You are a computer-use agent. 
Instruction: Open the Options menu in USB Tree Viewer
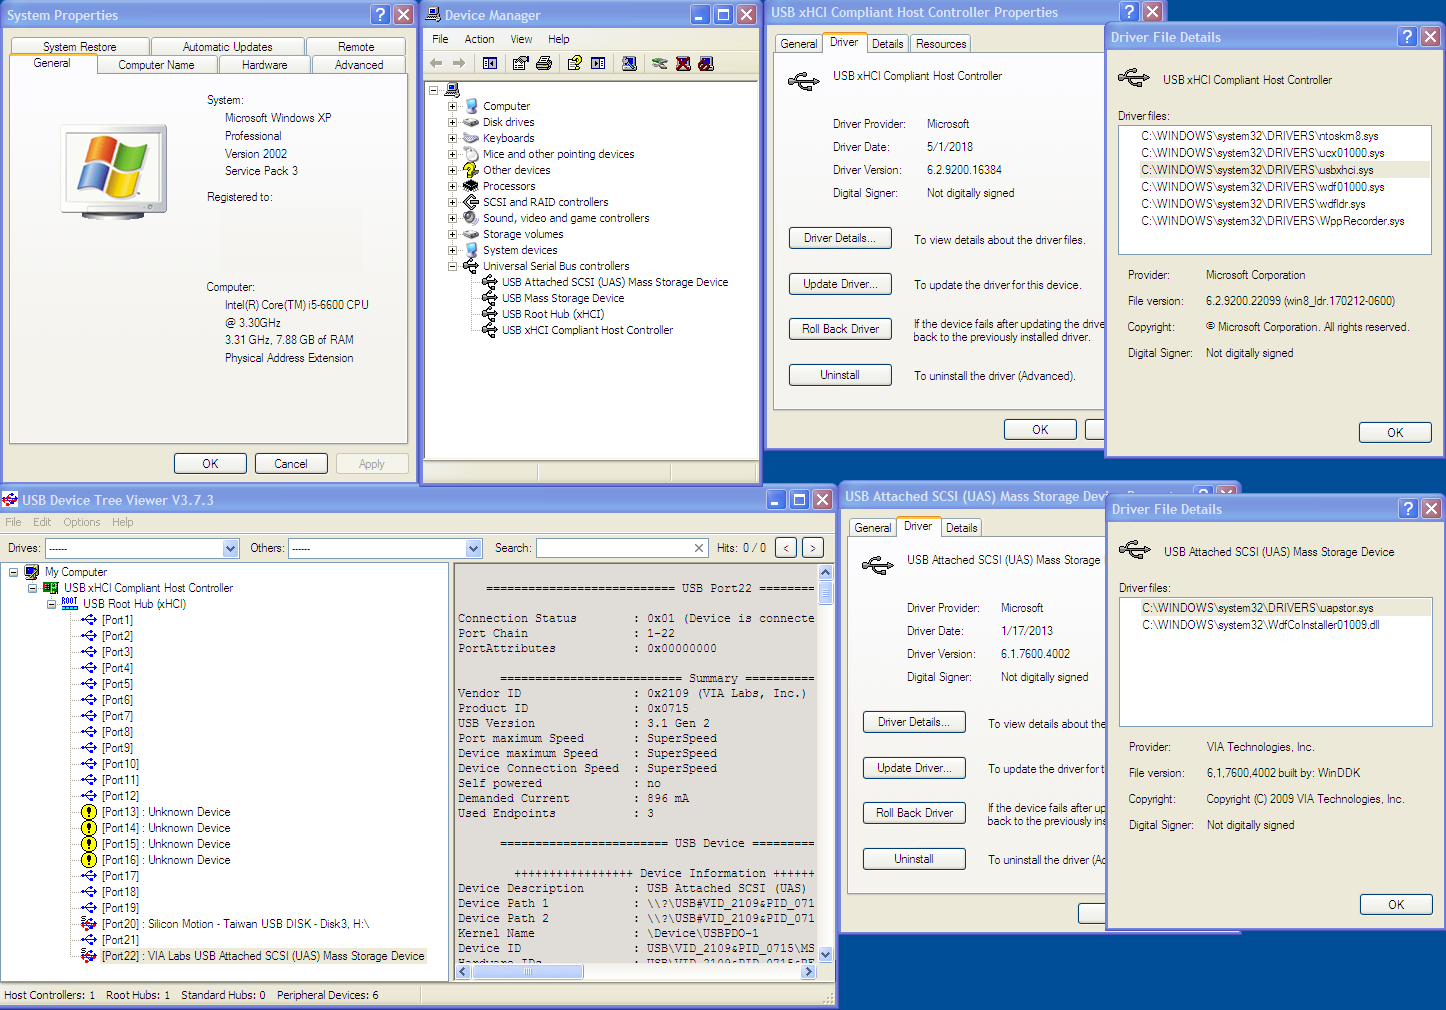click(82, 522)
